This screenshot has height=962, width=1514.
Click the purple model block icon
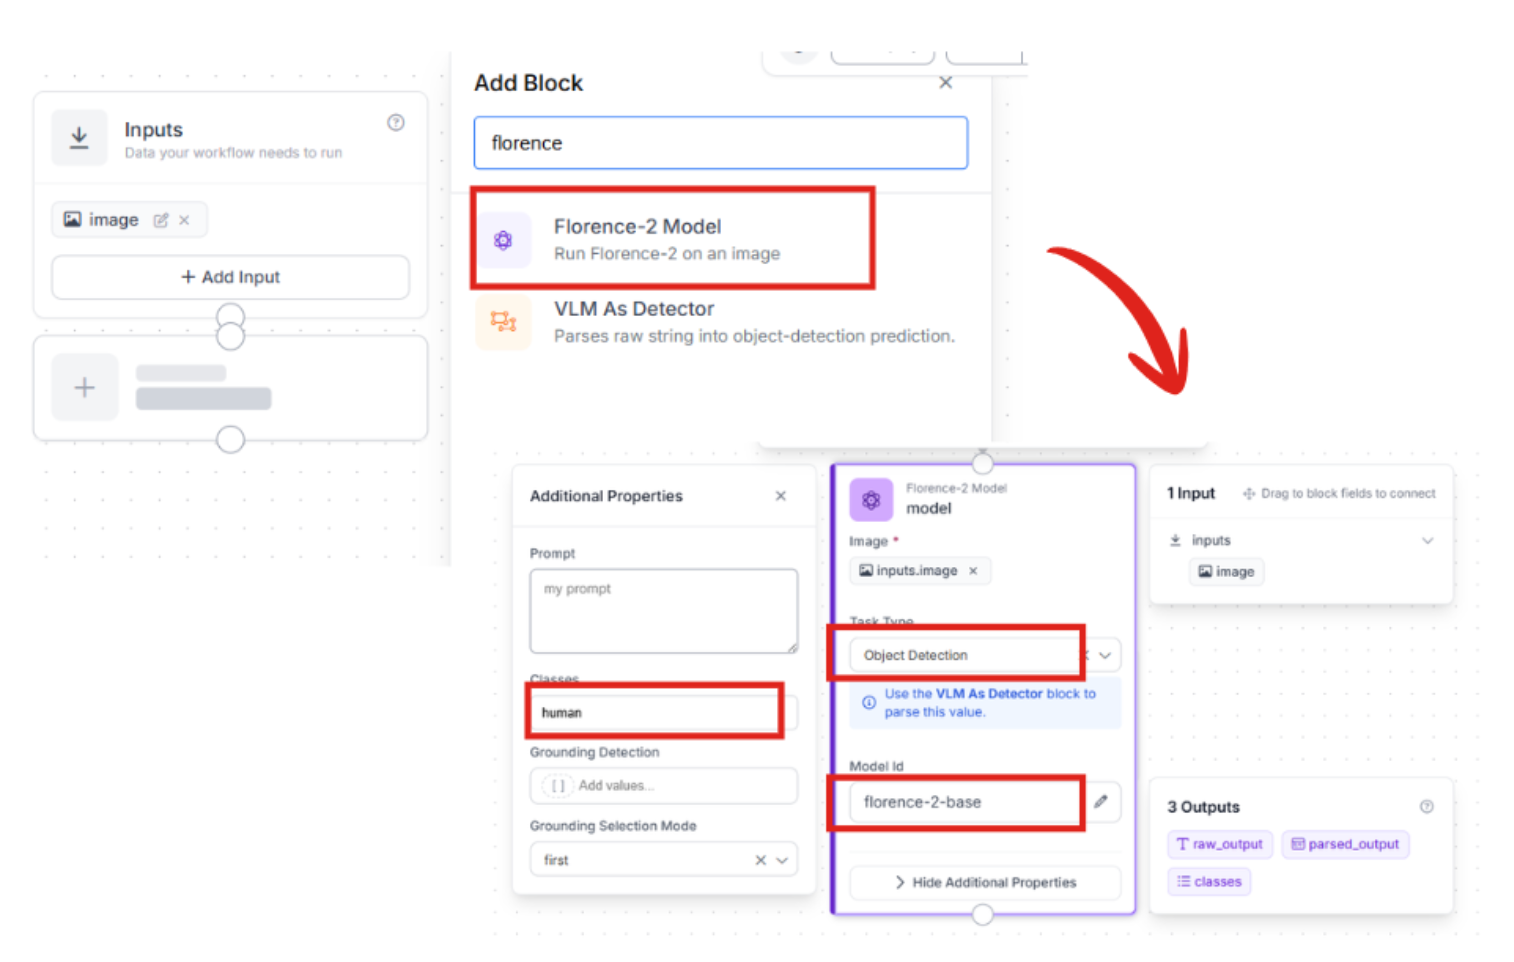coord(871,500)
